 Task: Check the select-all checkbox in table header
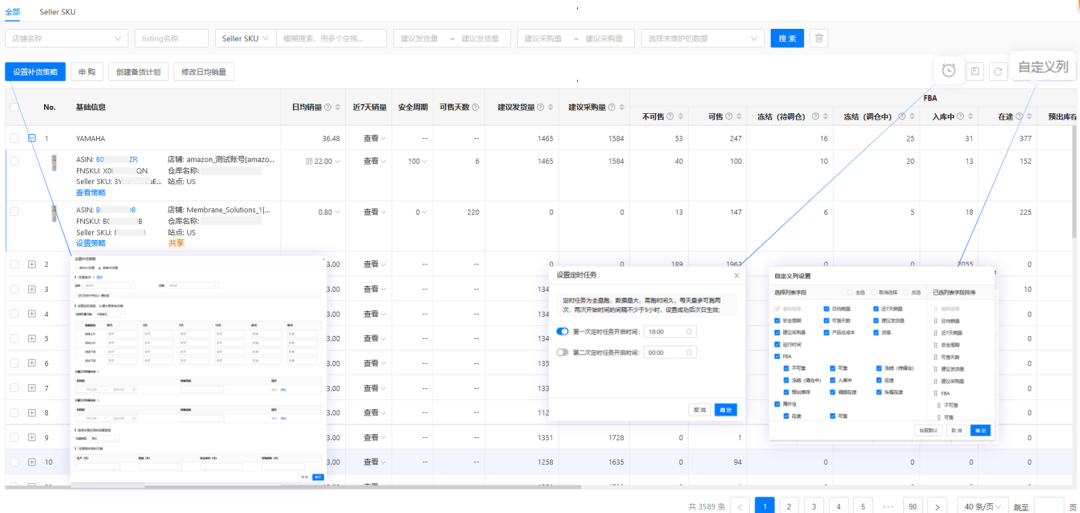(x=14, y=106)
